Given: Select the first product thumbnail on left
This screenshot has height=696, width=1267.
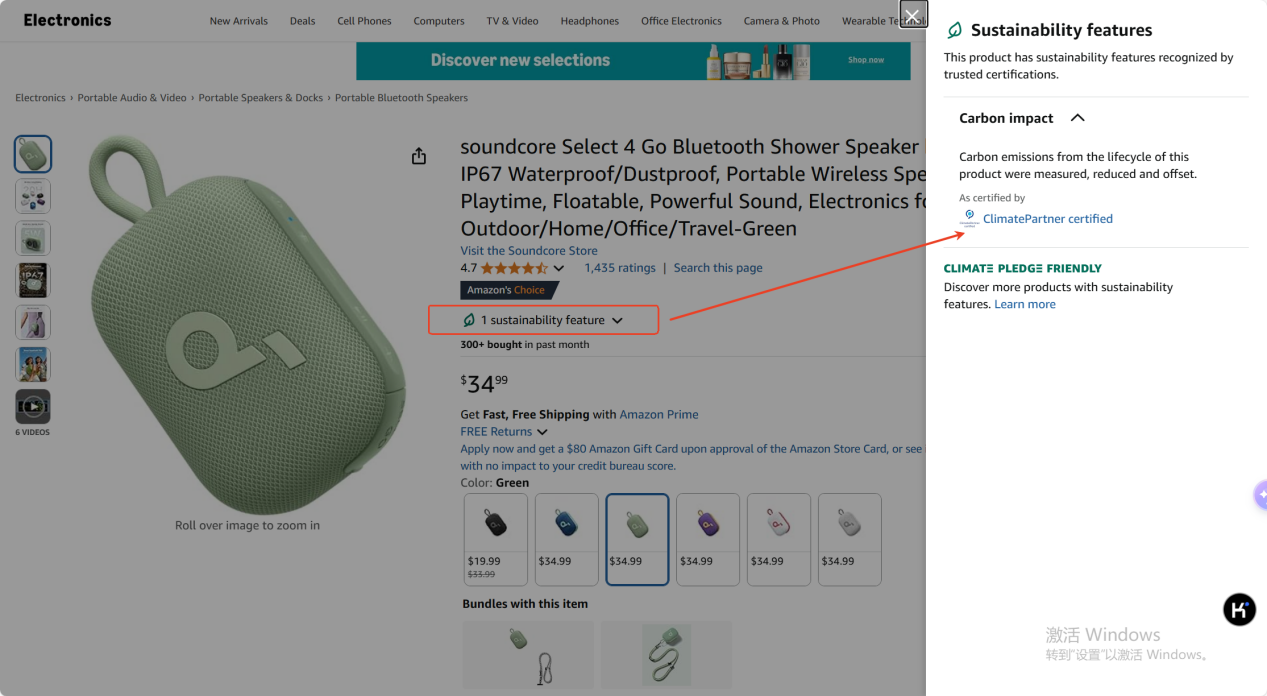Looking at the screenshot, I should click(x=33, y=154).
